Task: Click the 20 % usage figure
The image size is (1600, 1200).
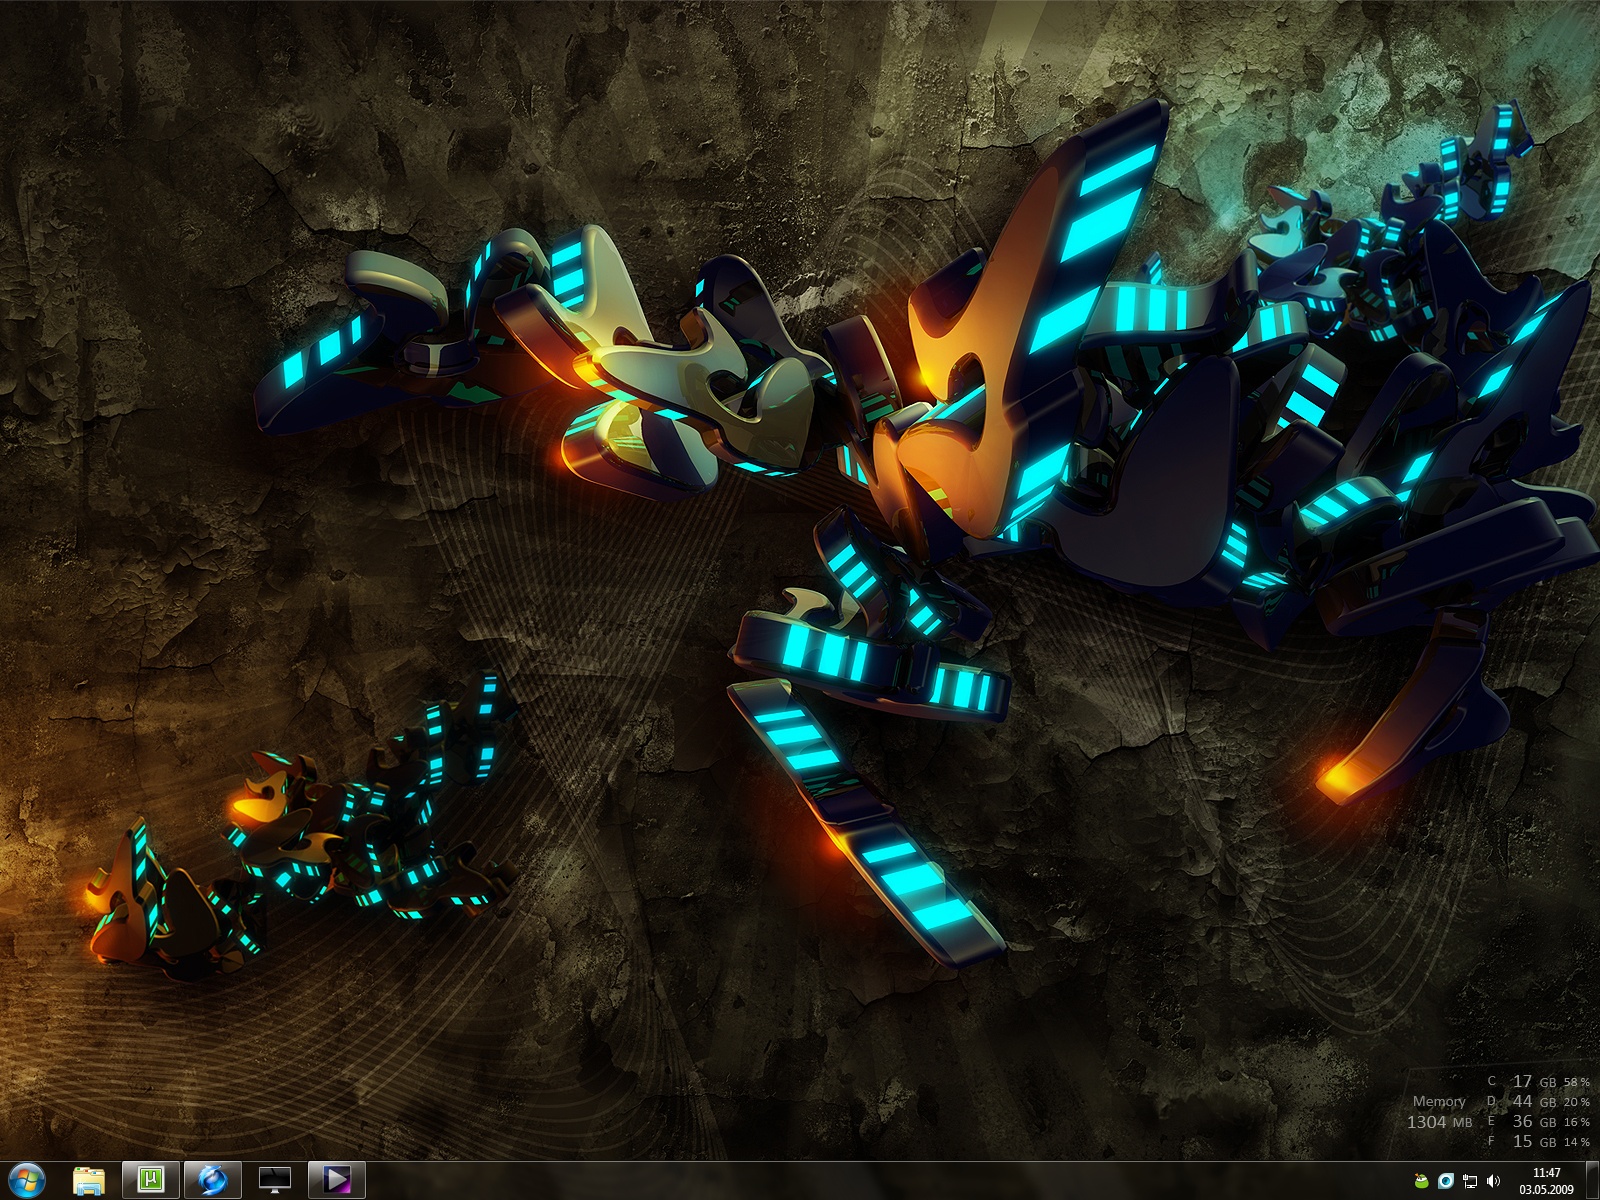Action: (x=1577, y=1102)
